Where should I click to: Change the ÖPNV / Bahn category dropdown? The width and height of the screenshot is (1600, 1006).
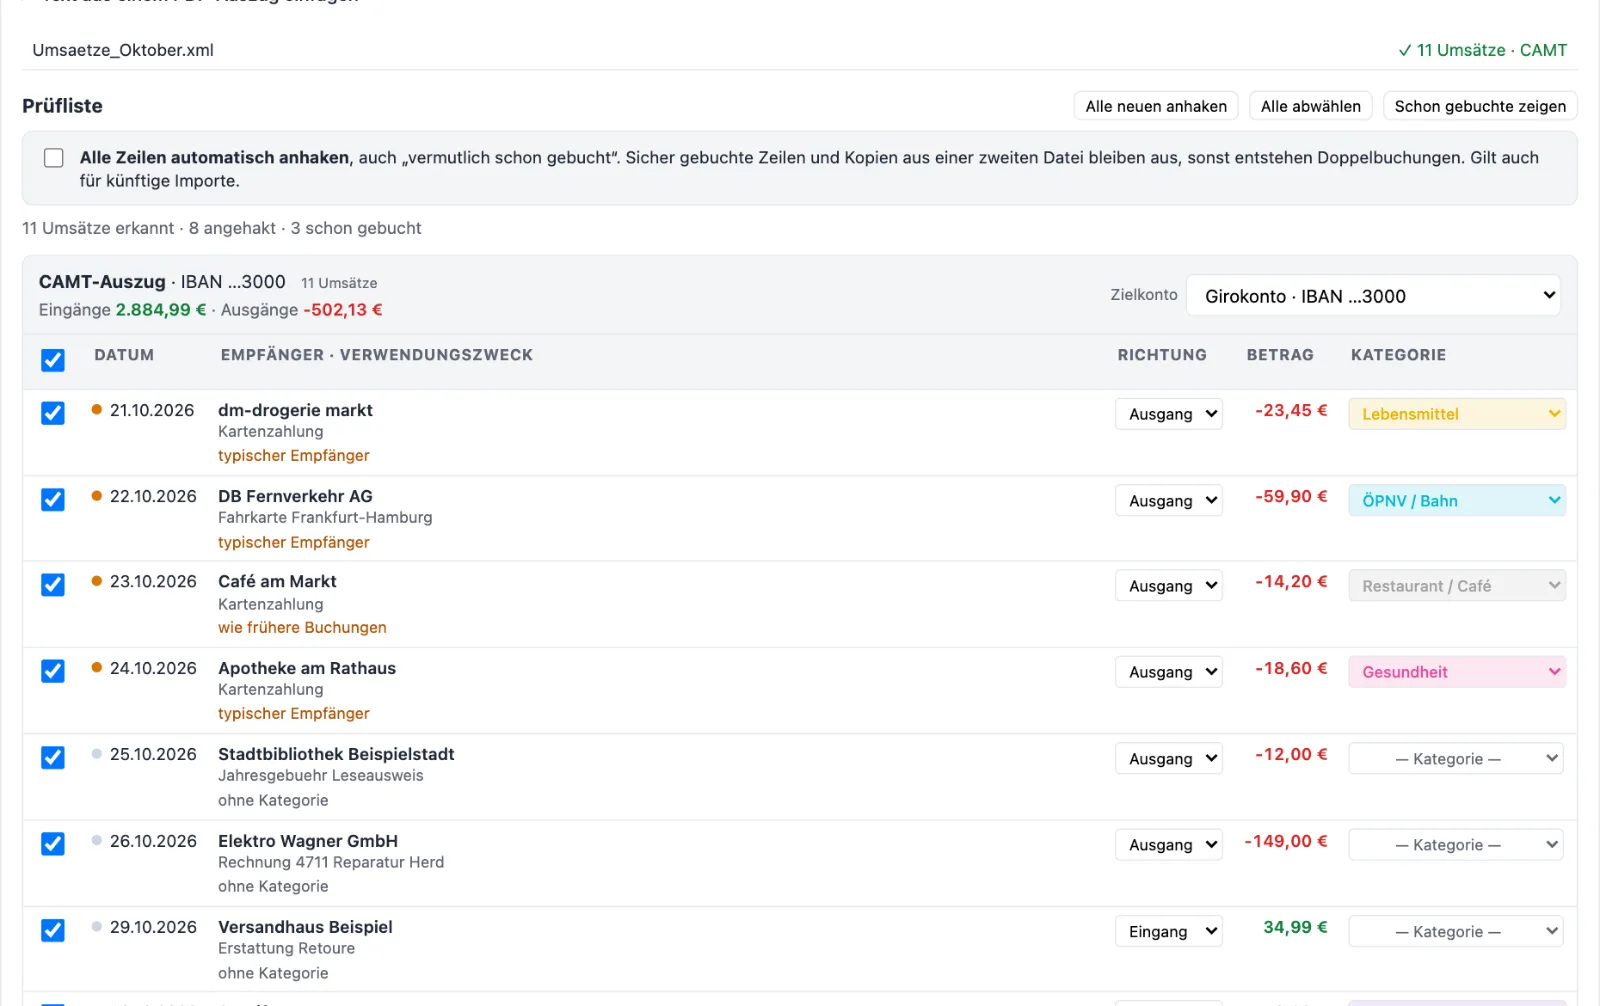[x=1457, y=500]
